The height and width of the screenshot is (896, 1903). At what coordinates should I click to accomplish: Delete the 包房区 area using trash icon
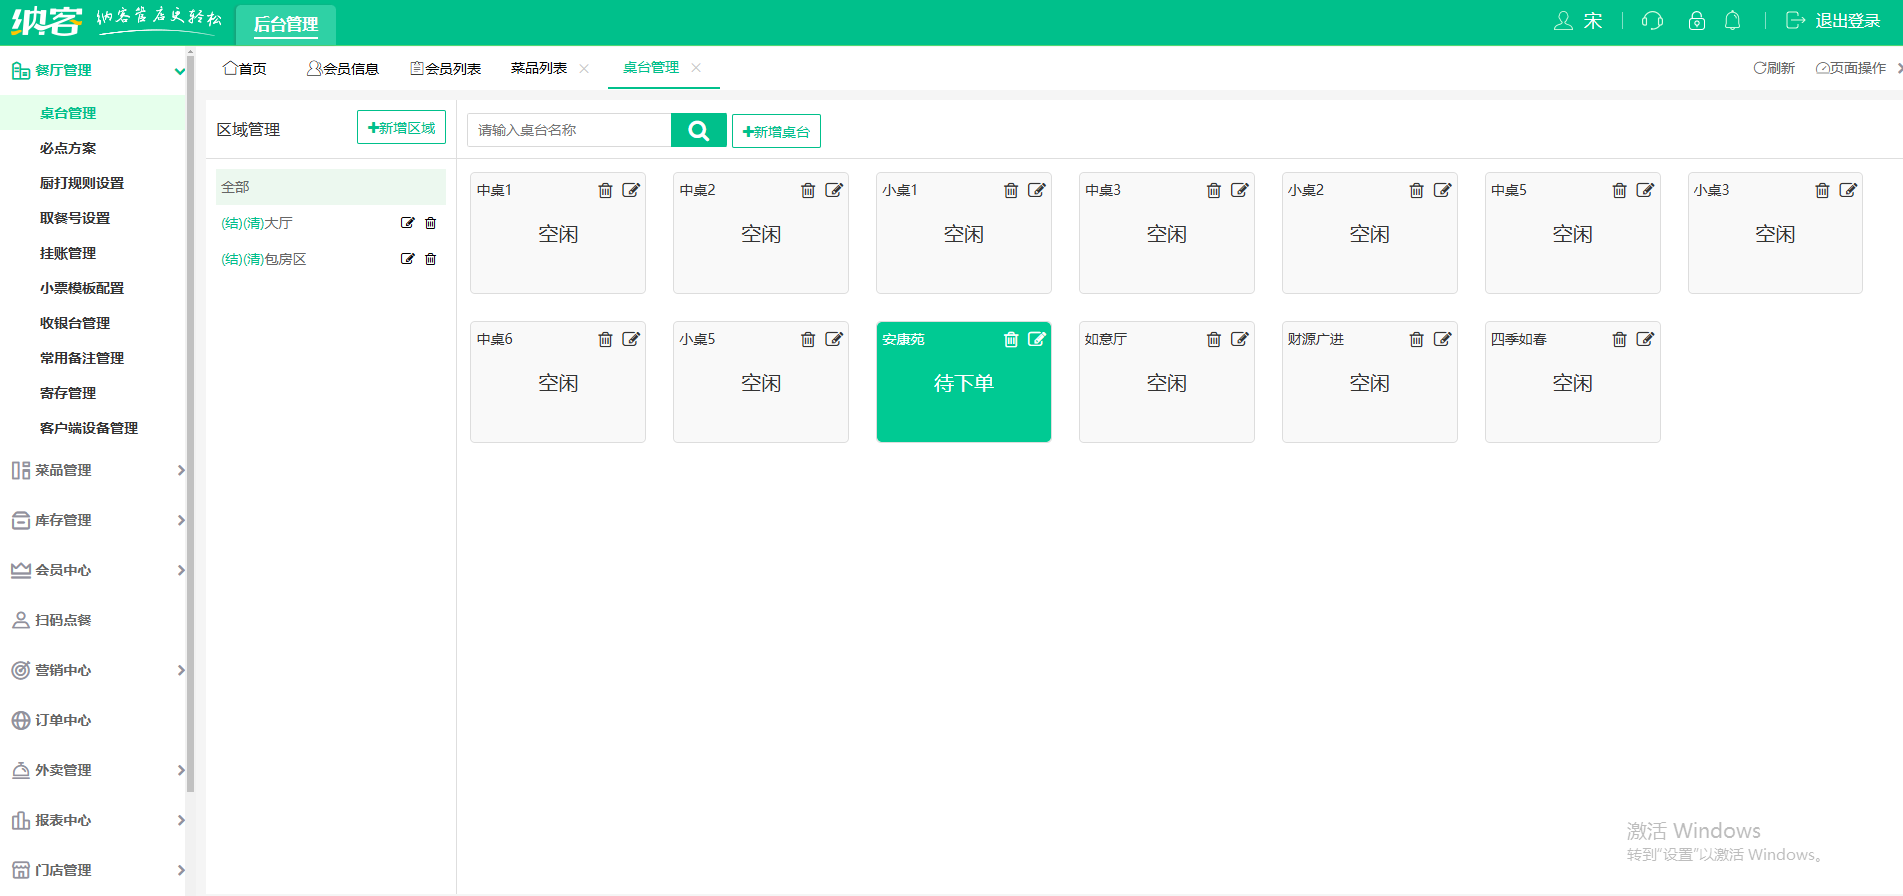pos(431,259)
